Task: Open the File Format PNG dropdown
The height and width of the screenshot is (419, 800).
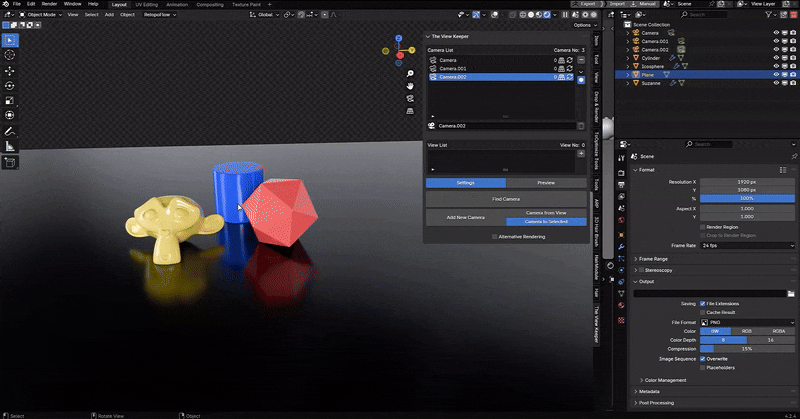Action: click(x=747, y=323)
